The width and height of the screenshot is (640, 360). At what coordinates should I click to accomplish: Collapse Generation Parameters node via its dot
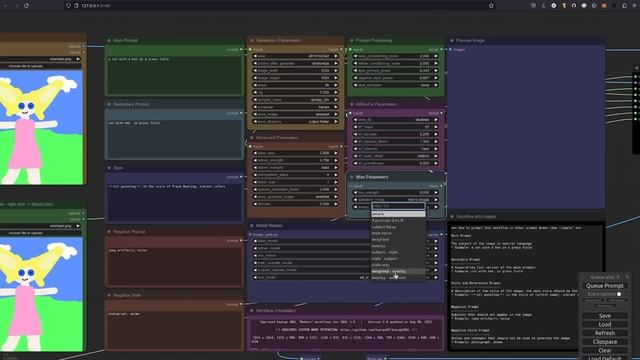251,40
